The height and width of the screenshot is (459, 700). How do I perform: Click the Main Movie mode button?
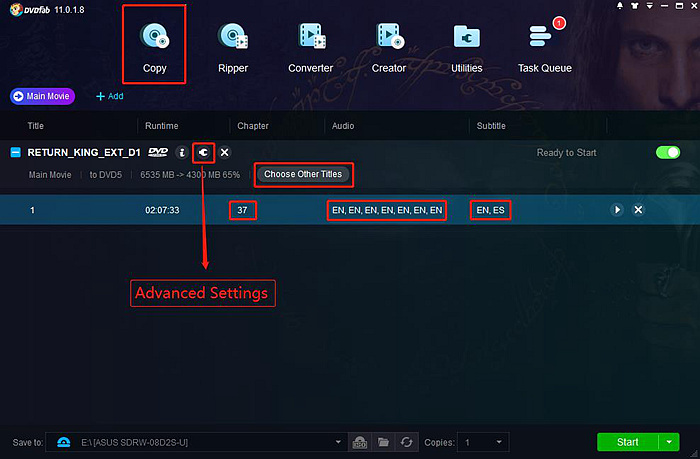point(42,96)
